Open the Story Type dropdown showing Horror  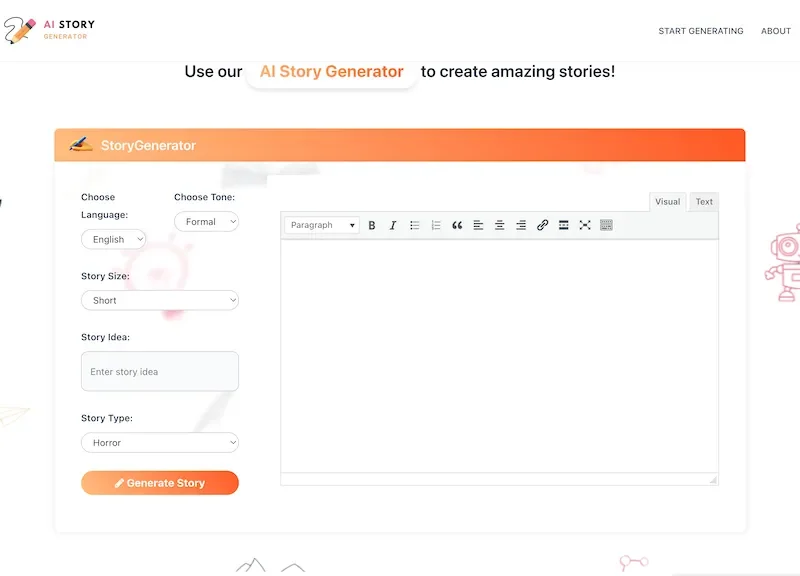click(x=159, y=442)
